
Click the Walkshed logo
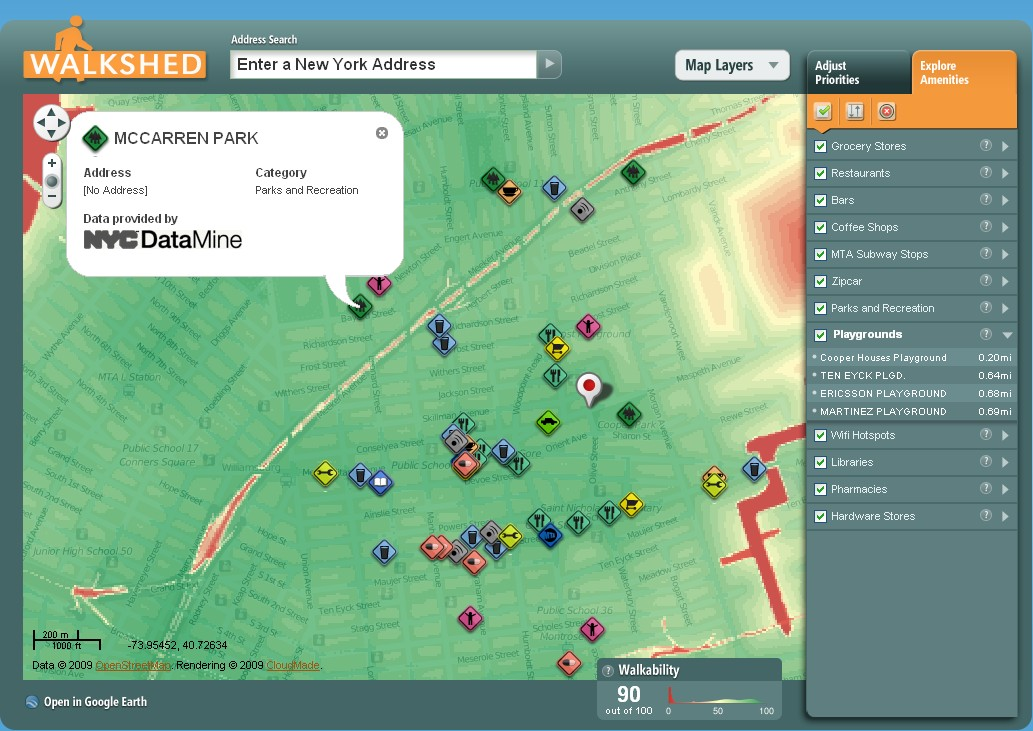tap(115, 50)
